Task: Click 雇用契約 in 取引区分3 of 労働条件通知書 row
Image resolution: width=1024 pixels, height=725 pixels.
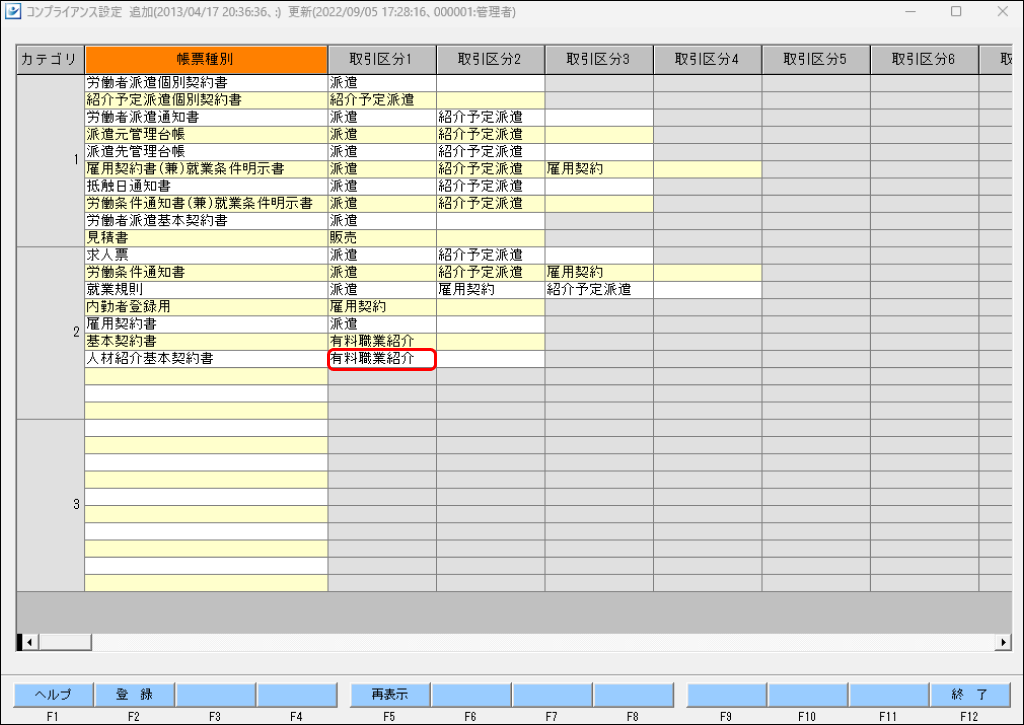Action: [x=599, y=272]
